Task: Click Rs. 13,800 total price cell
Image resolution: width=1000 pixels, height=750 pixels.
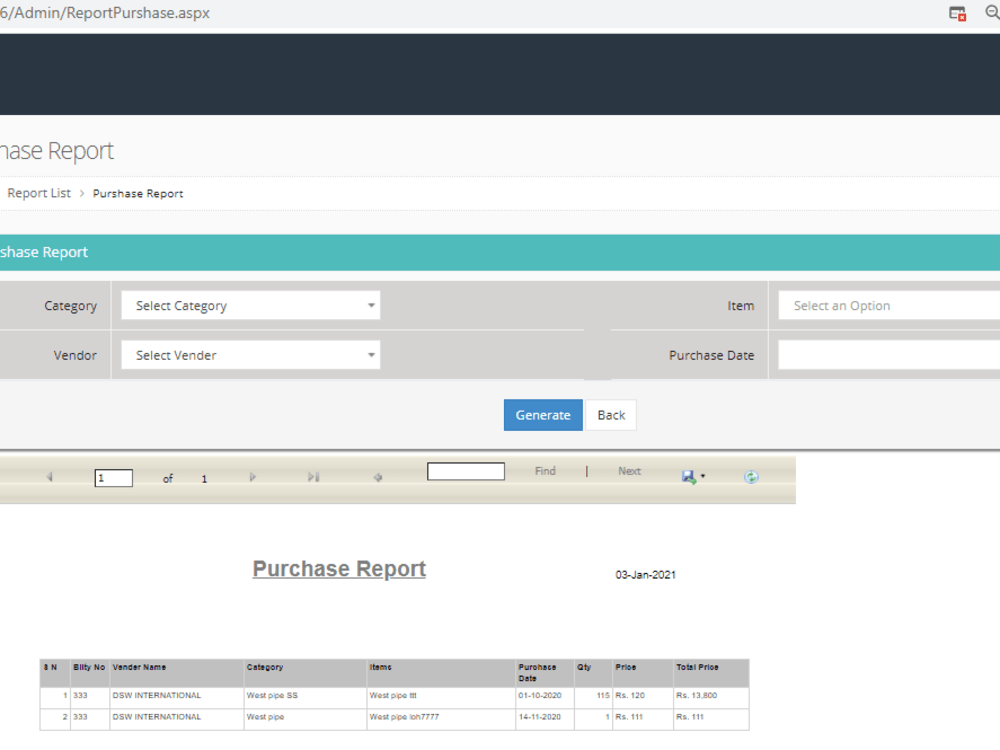Action: [x=696, y=695]
